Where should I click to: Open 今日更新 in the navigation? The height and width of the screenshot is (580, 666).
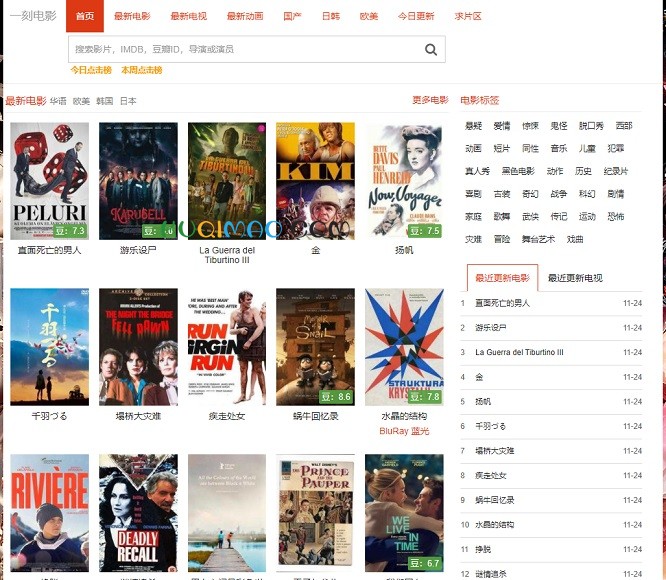pyautogui.click(x=416, y=16)
